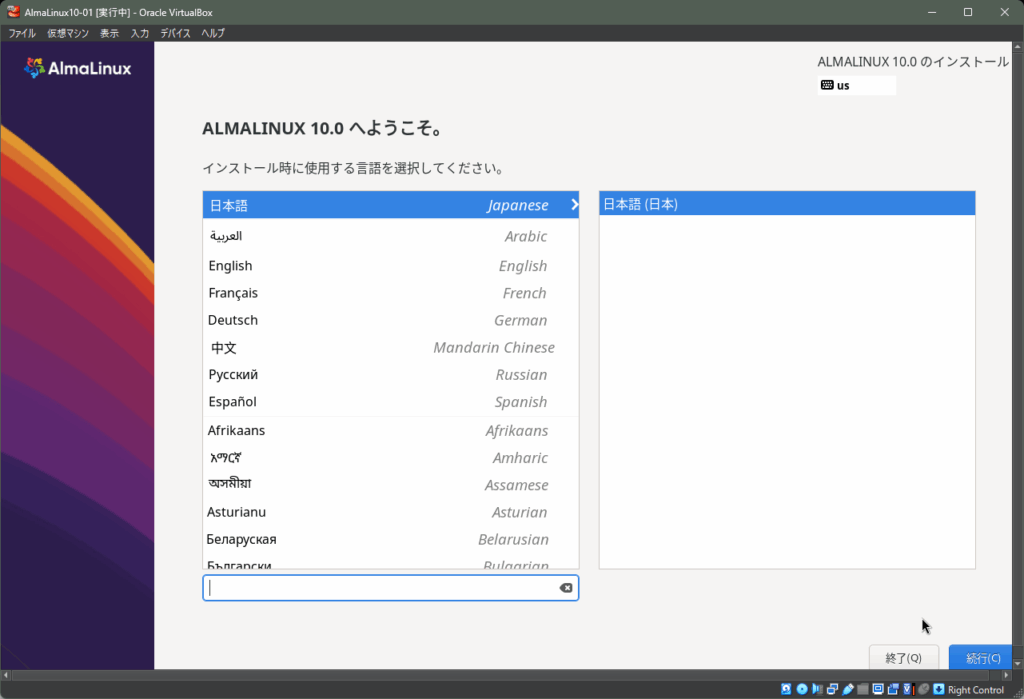The image size is (1024, 699).
Task: Choose English in the language list
Action: (x=391, y=266)
